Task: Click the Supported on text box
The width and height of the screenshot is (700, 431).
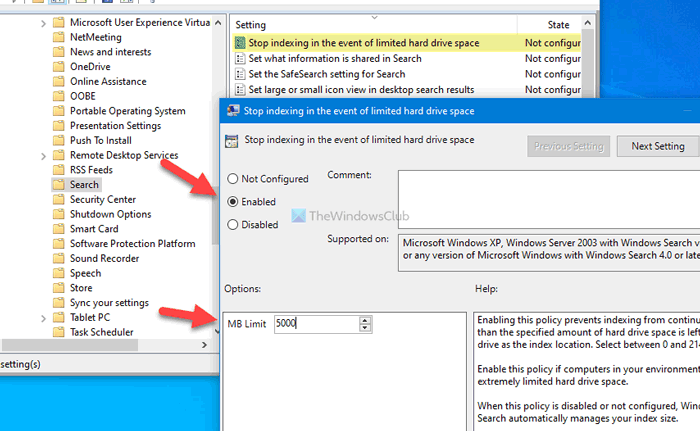Action: click(x=549, y=253)
